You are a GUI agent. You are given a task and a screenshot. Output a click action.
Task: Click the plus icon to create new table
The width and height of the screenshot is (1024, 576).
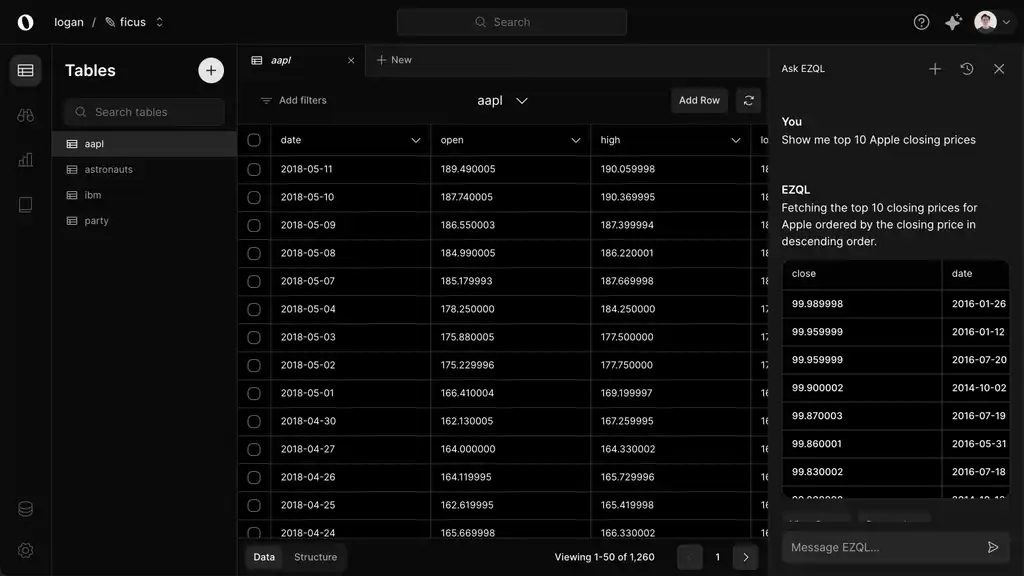coord(211,70)
